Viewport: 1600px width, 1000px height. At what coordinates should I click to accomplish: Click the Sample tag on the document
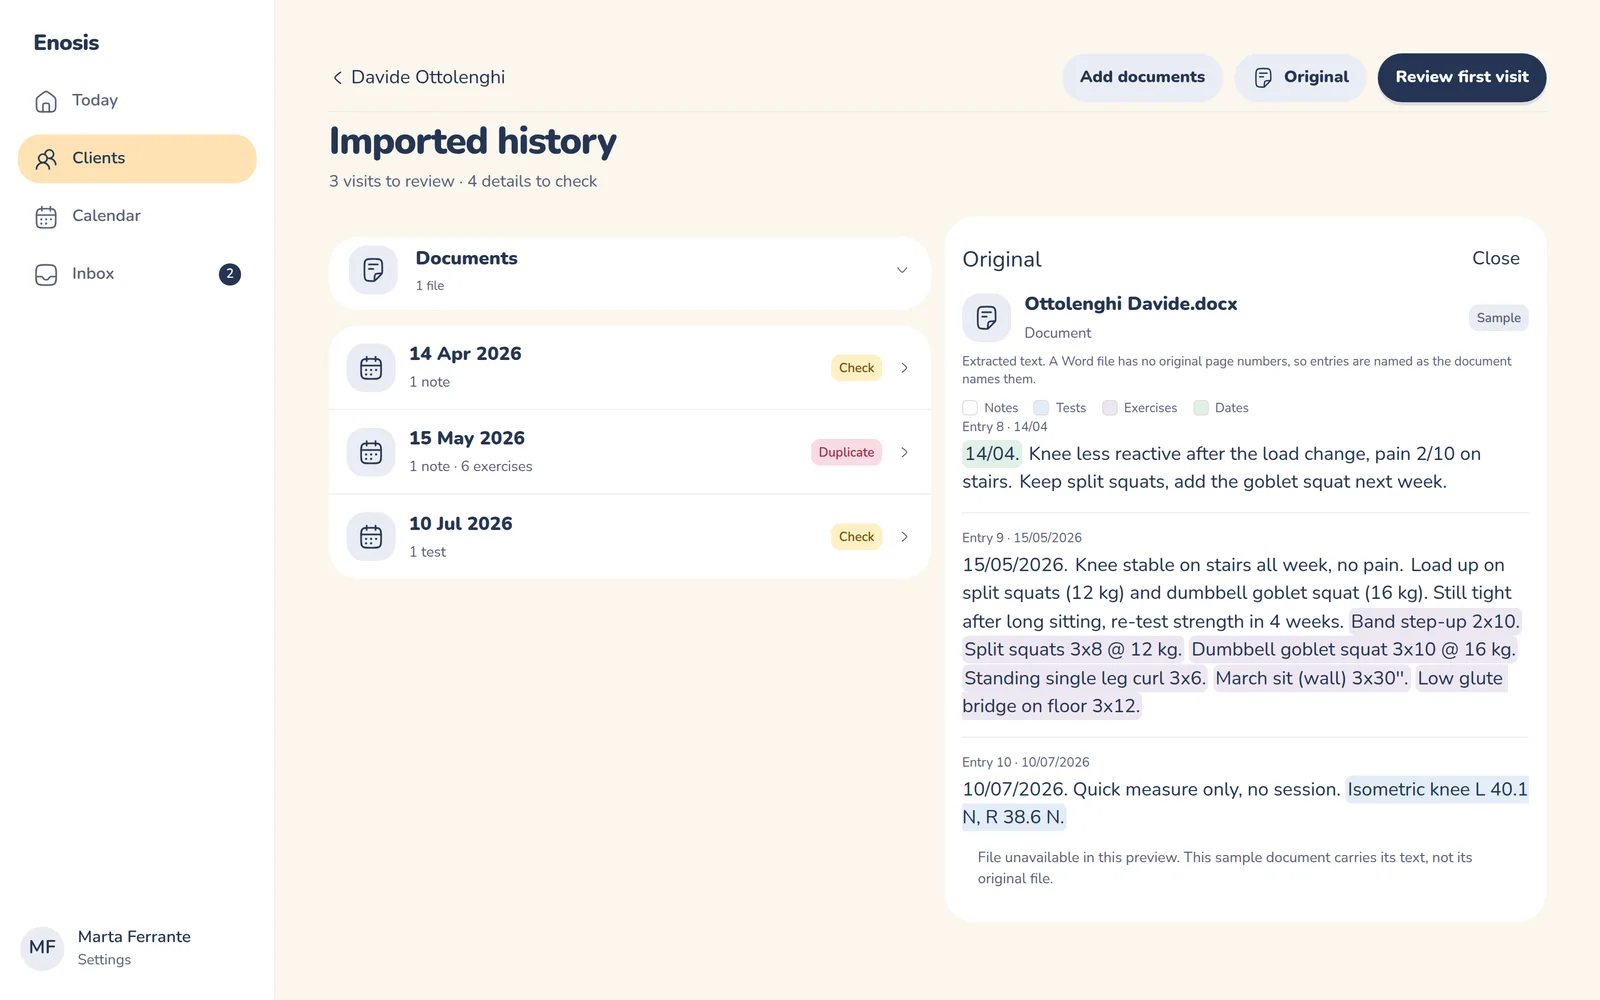[x=1498, y=318]
